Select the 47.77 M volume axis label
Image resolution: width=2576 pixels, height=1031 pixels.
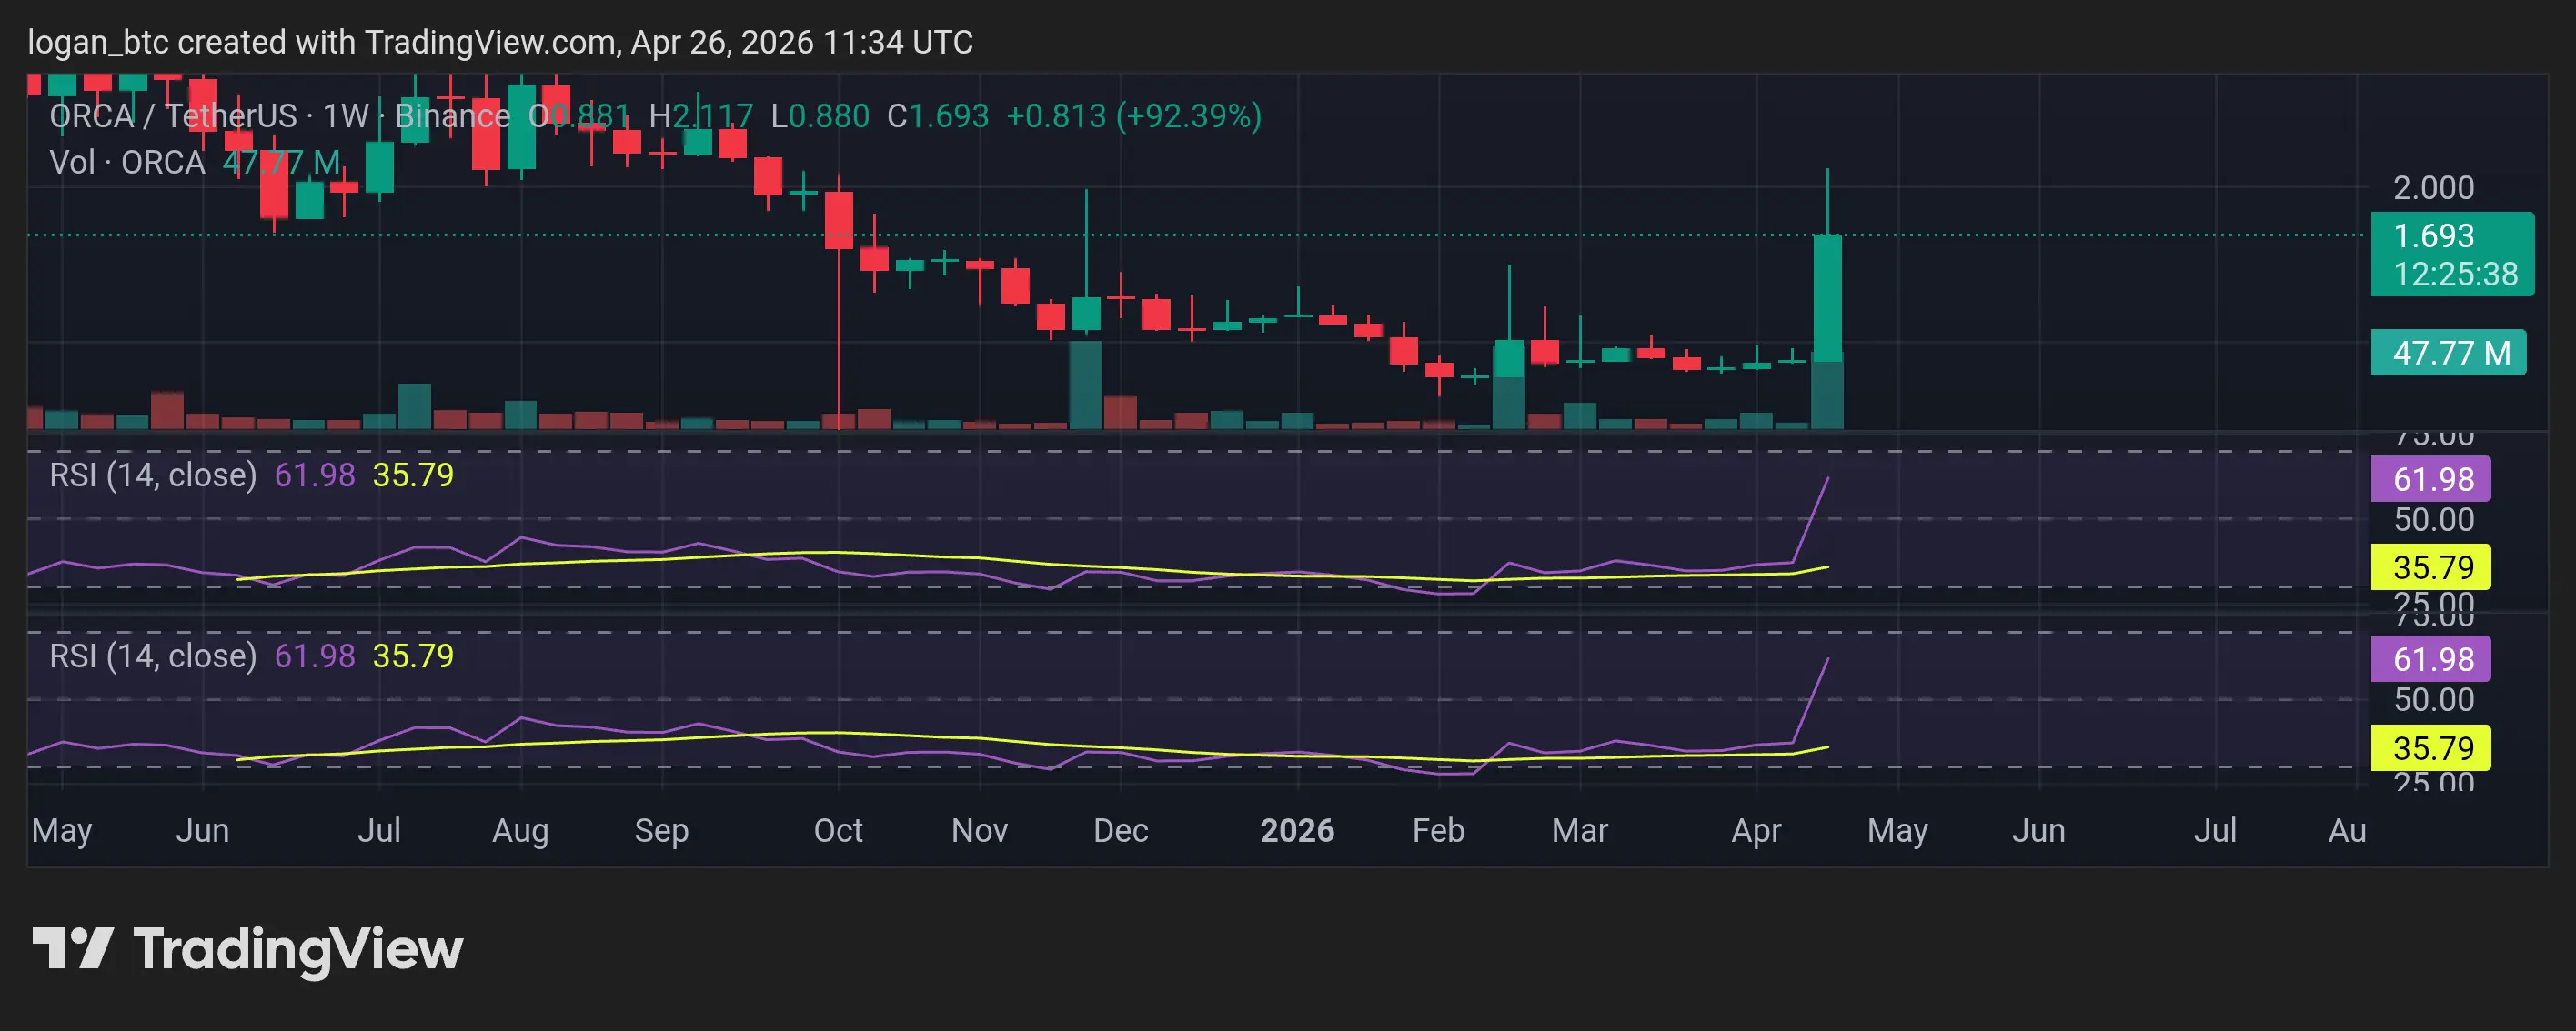(2447, 353)
